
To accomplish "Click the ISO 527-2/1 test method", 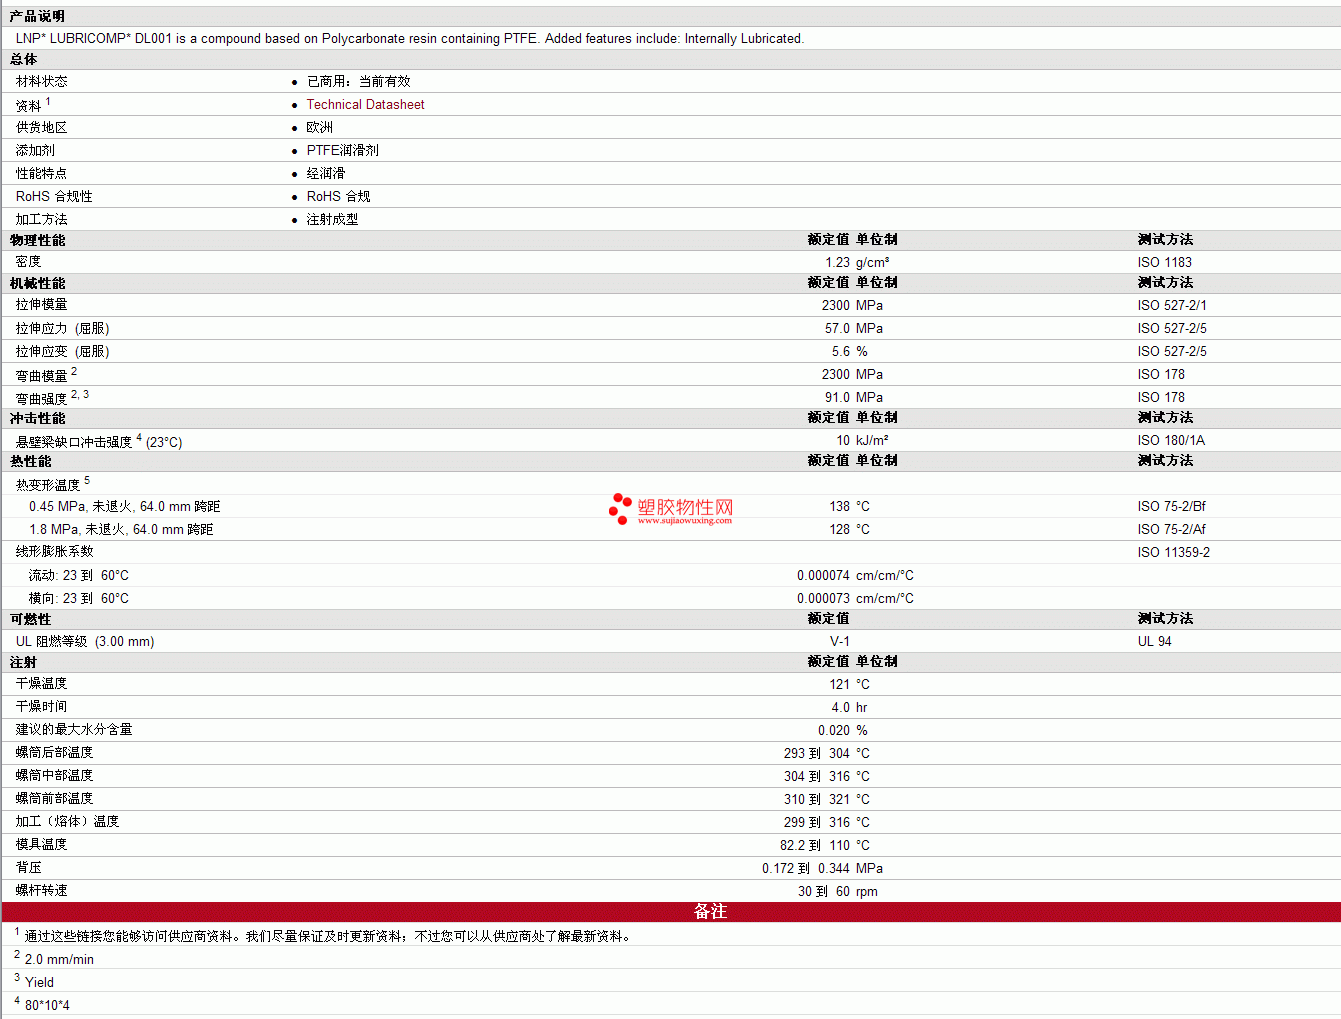I will (x=1172, y=305).
